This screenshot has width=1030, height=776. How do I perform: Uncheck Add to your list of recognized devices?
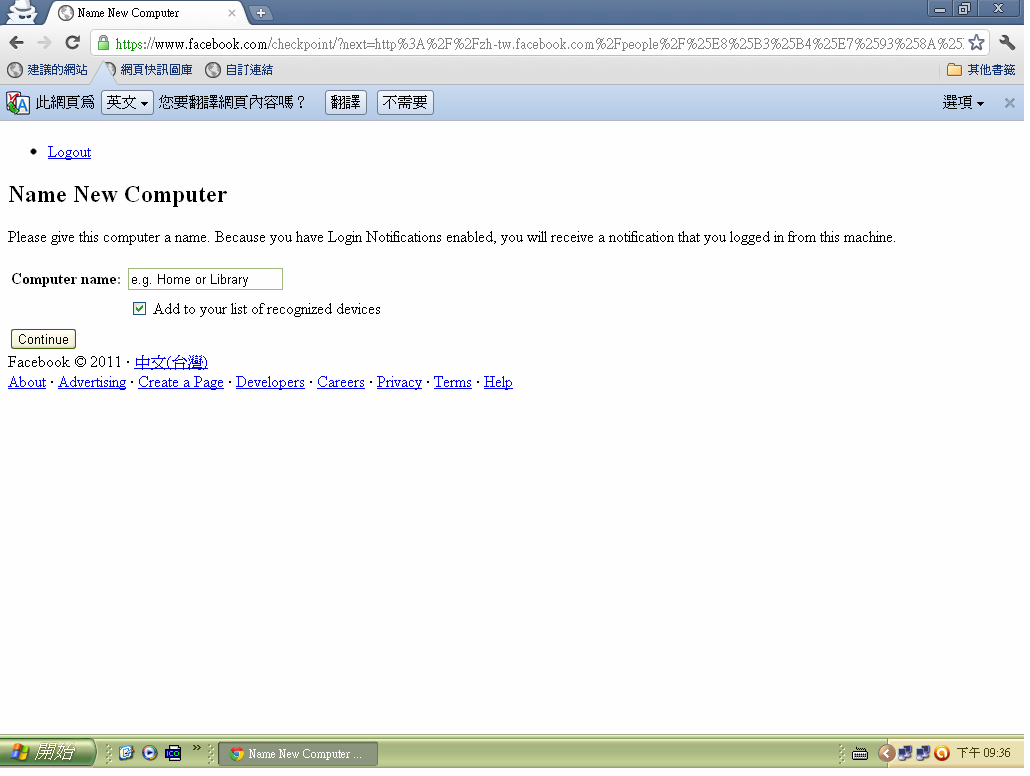139,309
